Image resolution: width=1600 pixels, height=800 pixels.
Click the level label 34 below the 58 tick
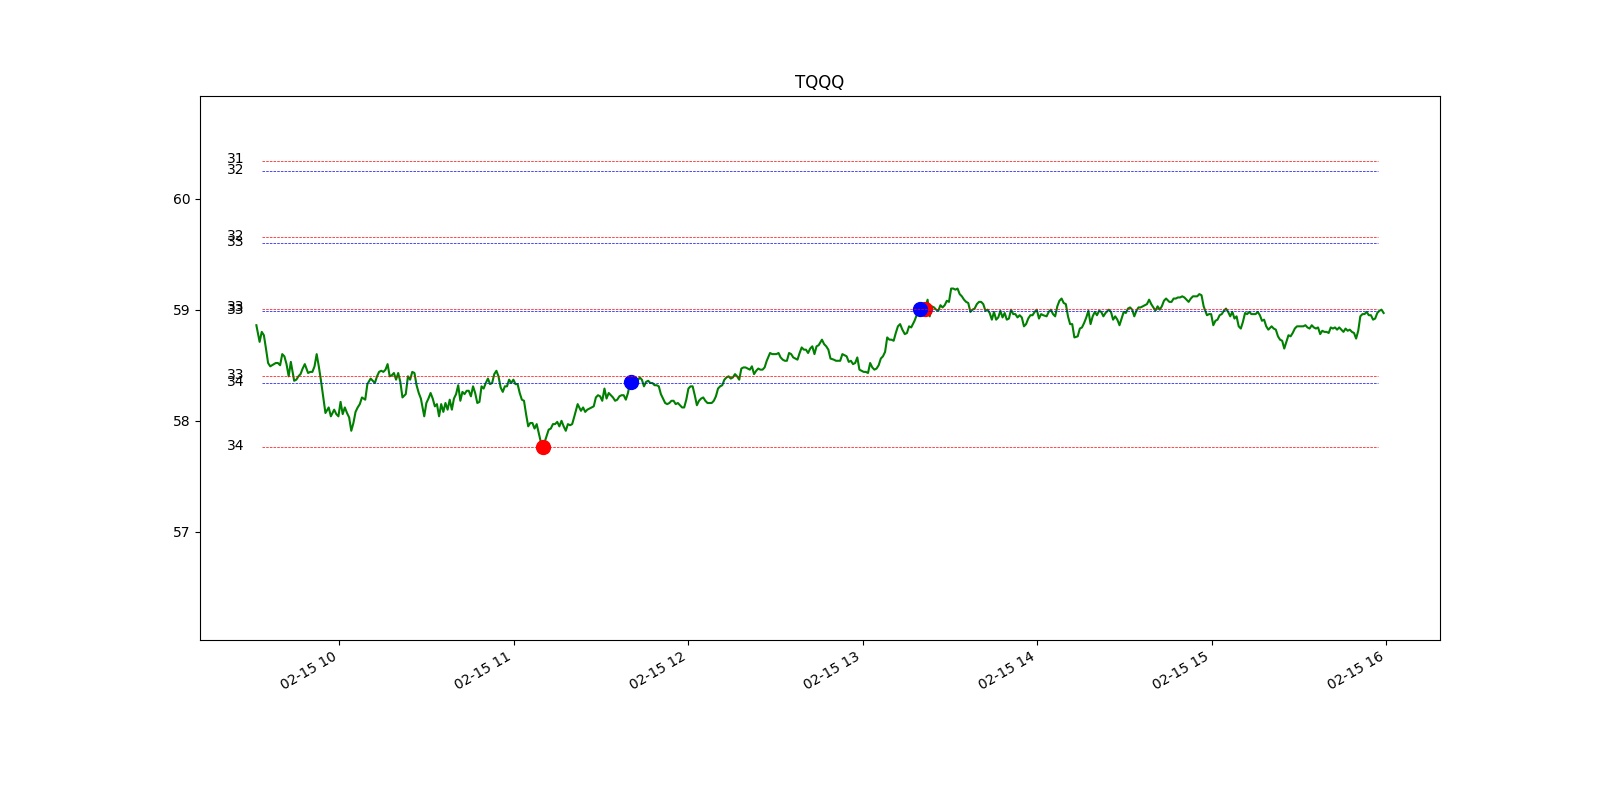(235, 445)
